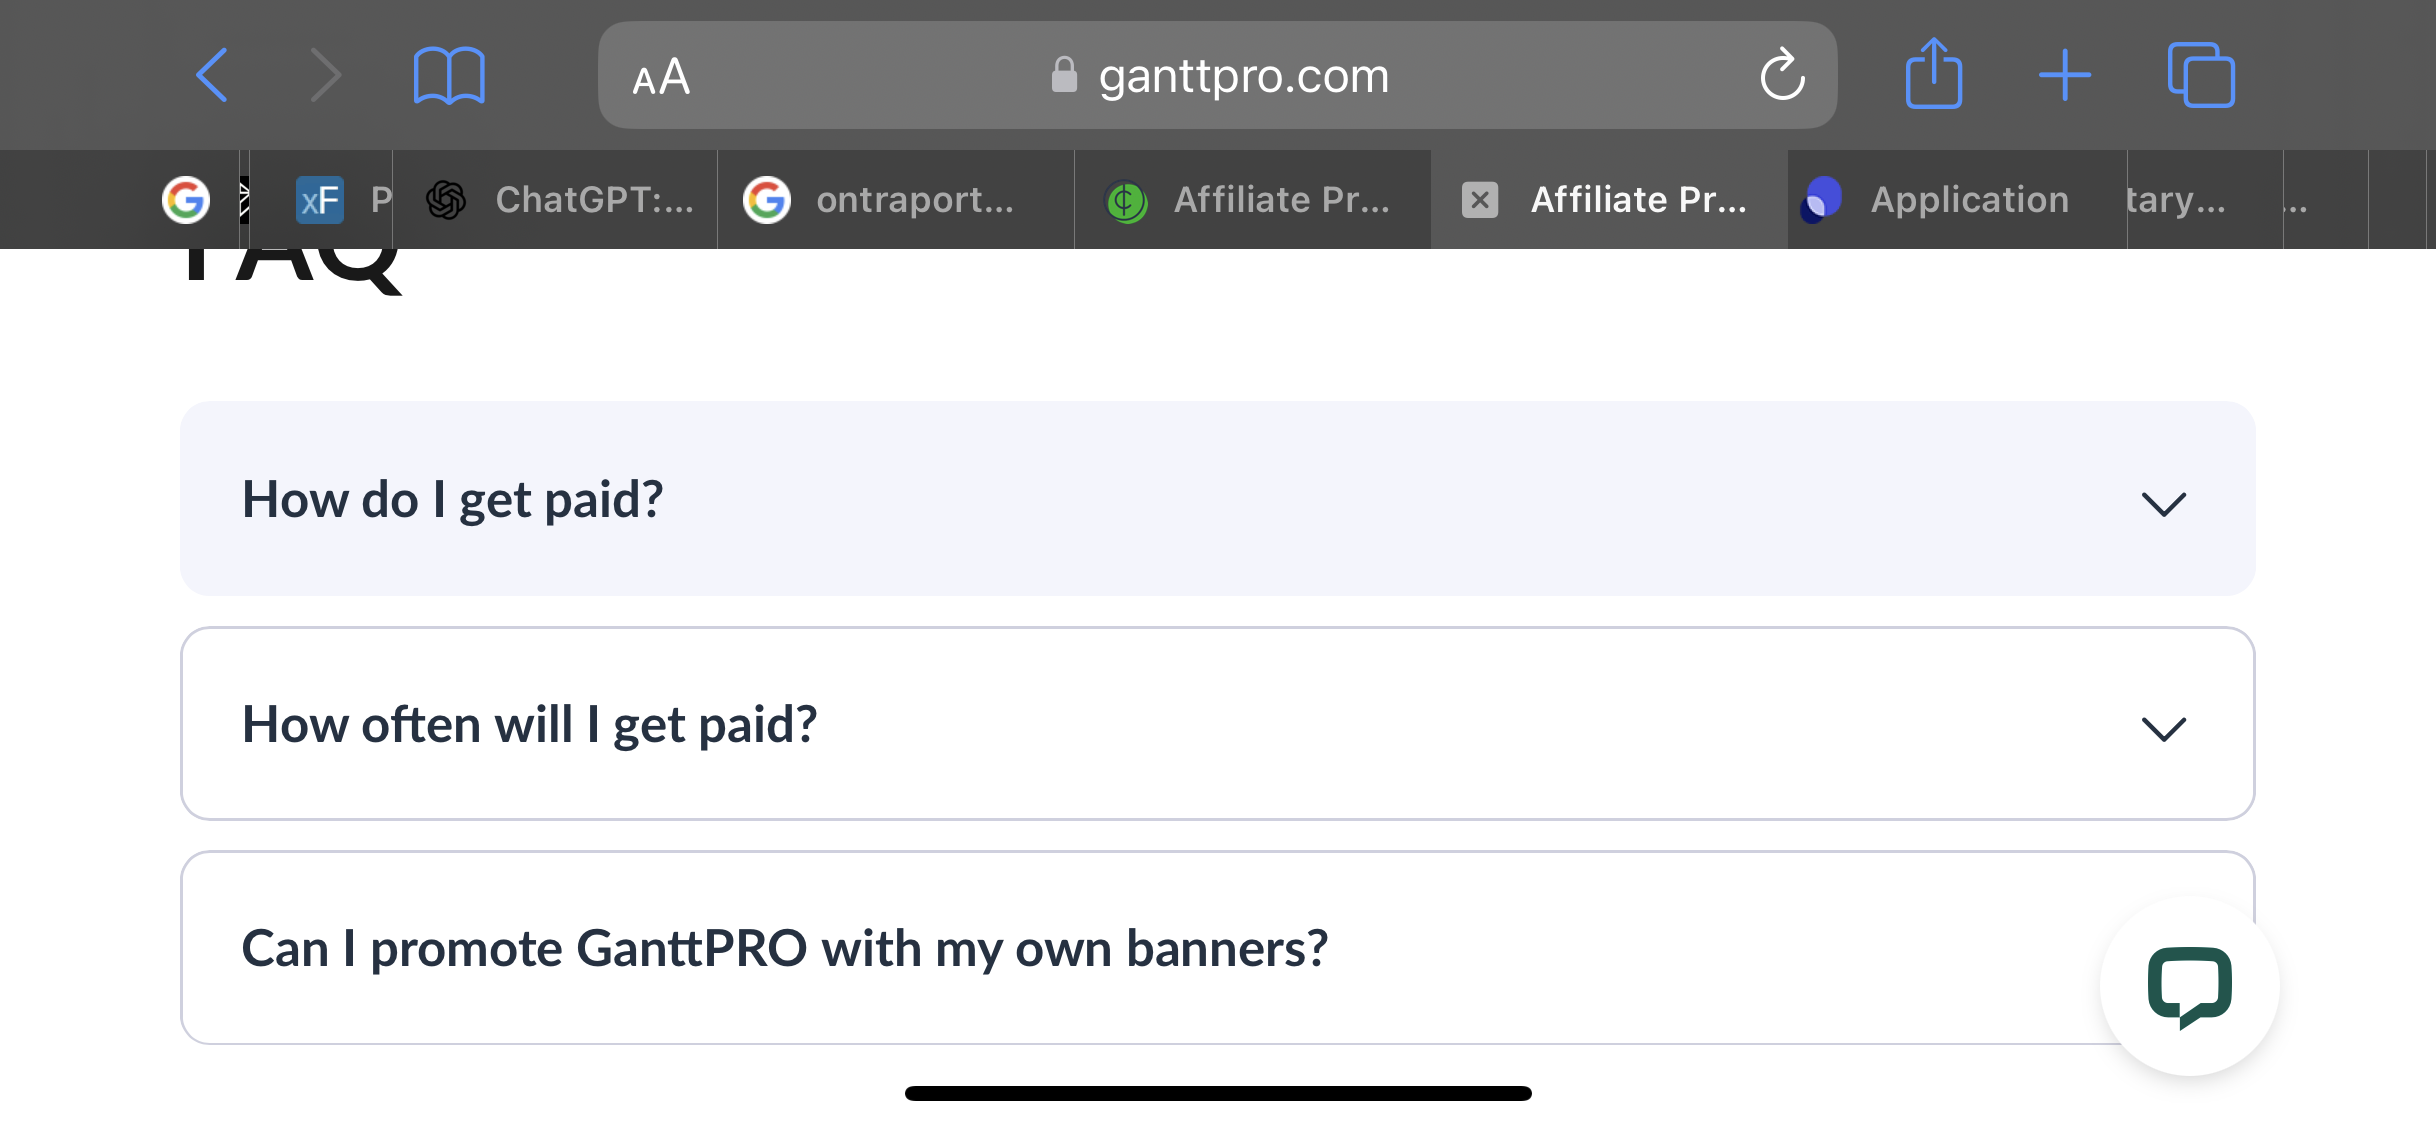
Task: Tap the forward navigation arrow
Action: pos(325,75)
